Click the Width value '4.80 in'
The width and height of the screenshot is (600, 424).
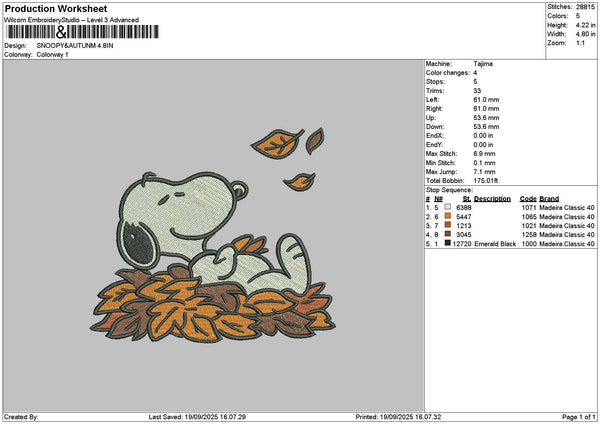click(585, 34)
